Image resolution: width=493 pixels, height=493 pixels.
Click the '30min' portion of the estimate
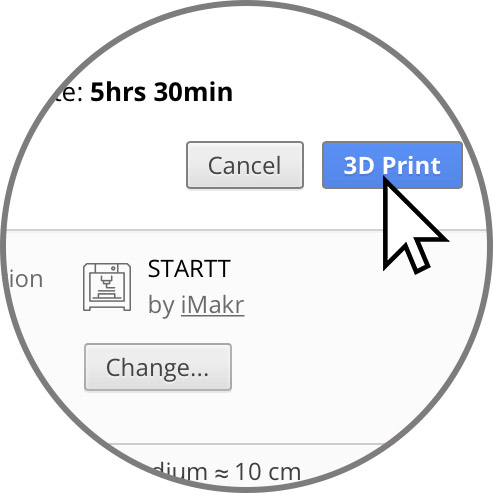(193, 92)
